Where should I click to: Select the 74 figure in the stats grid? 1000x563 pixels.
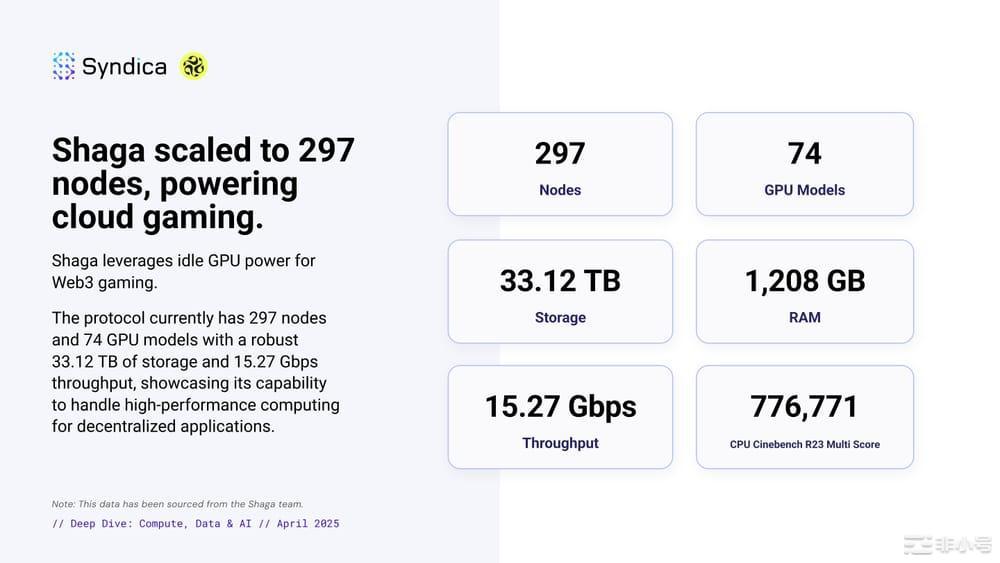804,153
